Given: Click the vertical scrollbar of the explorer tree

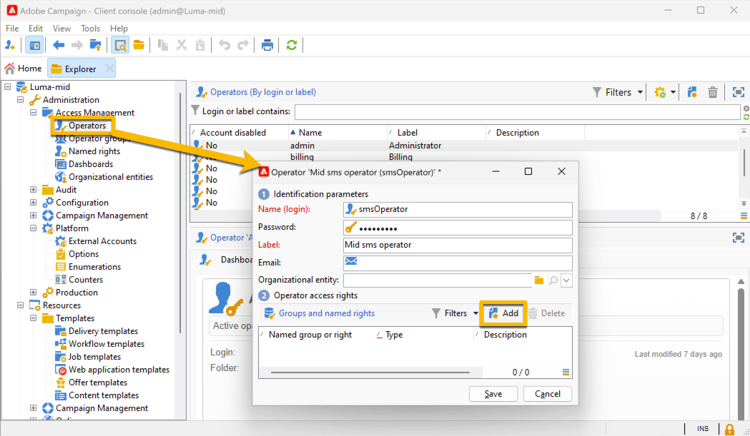Looking at the screenshot, I should 180,213.
